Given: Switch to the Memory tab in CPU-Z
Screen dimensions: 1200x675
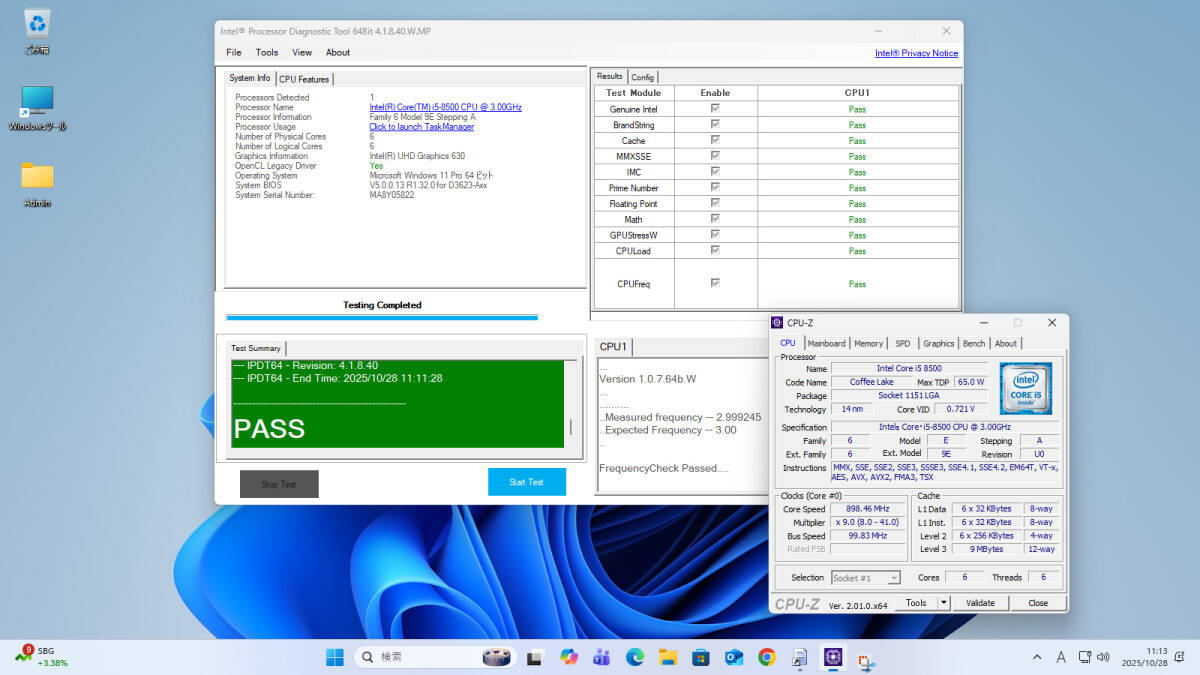Looking at the screenshot, I should click(868, 343).
